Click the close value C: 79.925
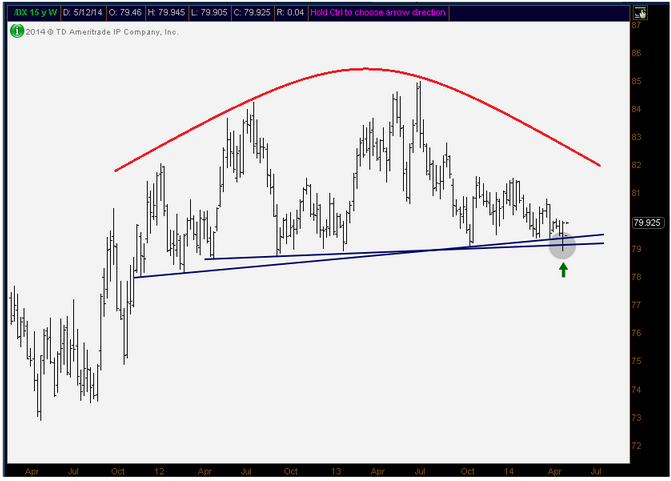 252,12
